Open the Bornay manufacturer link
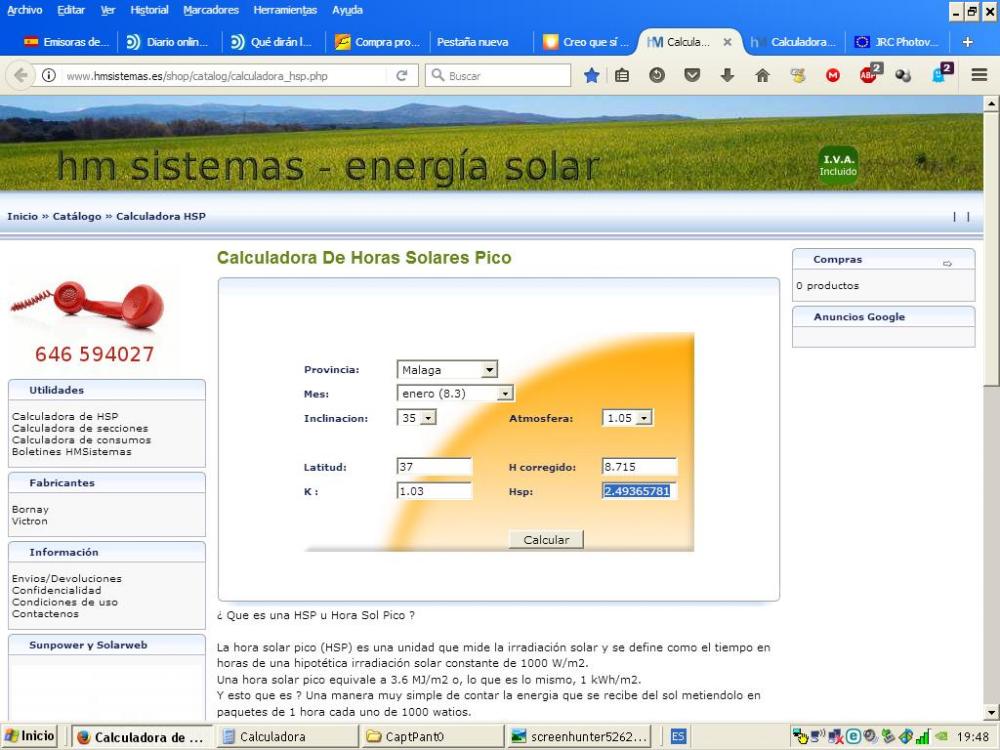 30,509
